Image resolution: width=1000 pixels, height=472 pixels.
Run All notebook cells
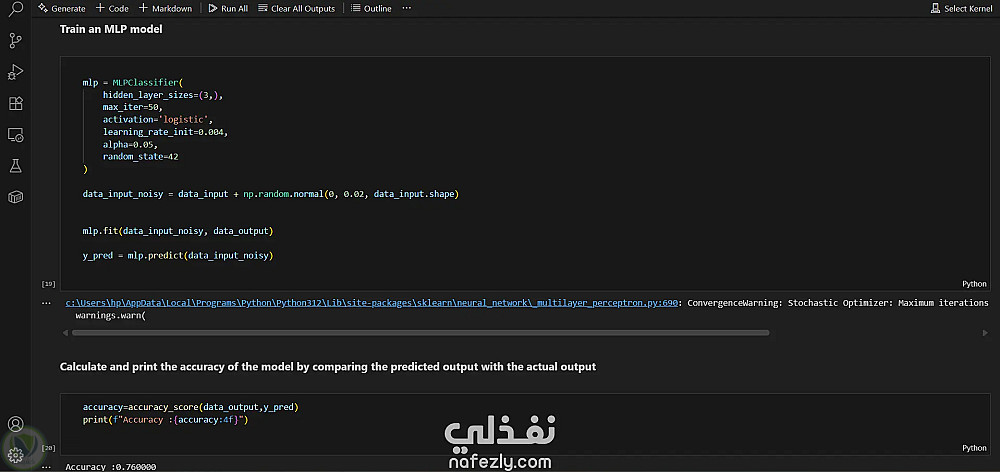229,8
